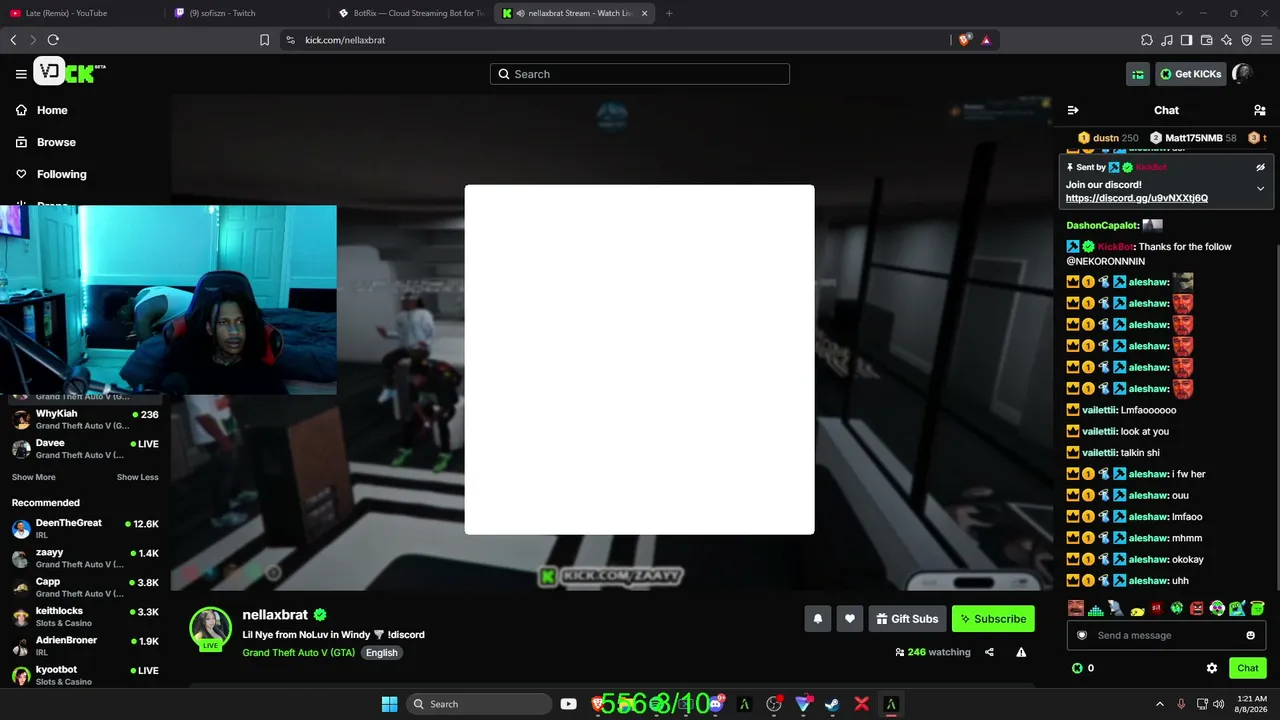Open browser extensions puzzle icon
Image resolution: width=1280 pixels, height=720 pixels.
click(x=1147, y=40)
